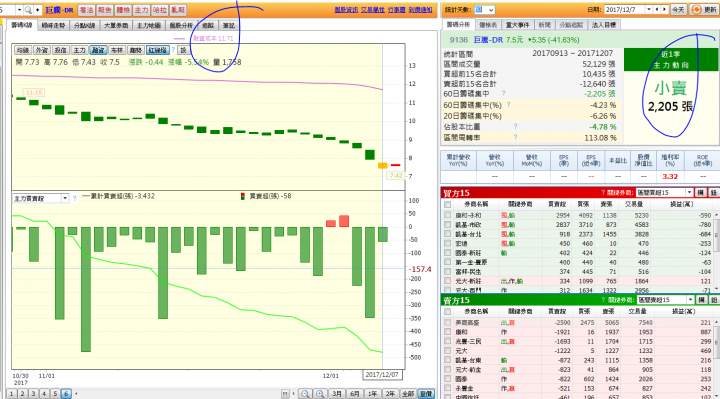Go to previous date using the left arrow

point(657,10)
